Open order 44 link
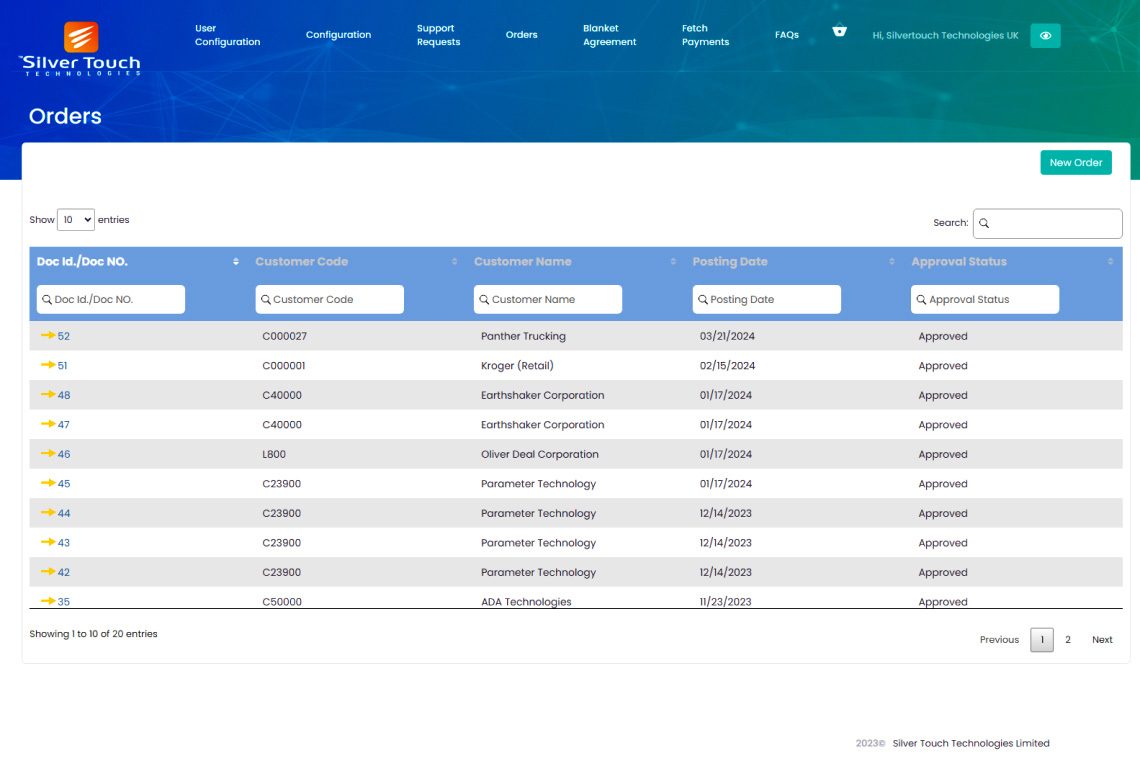This screenshot has width=1140, height=760. [x=64, y=513]
